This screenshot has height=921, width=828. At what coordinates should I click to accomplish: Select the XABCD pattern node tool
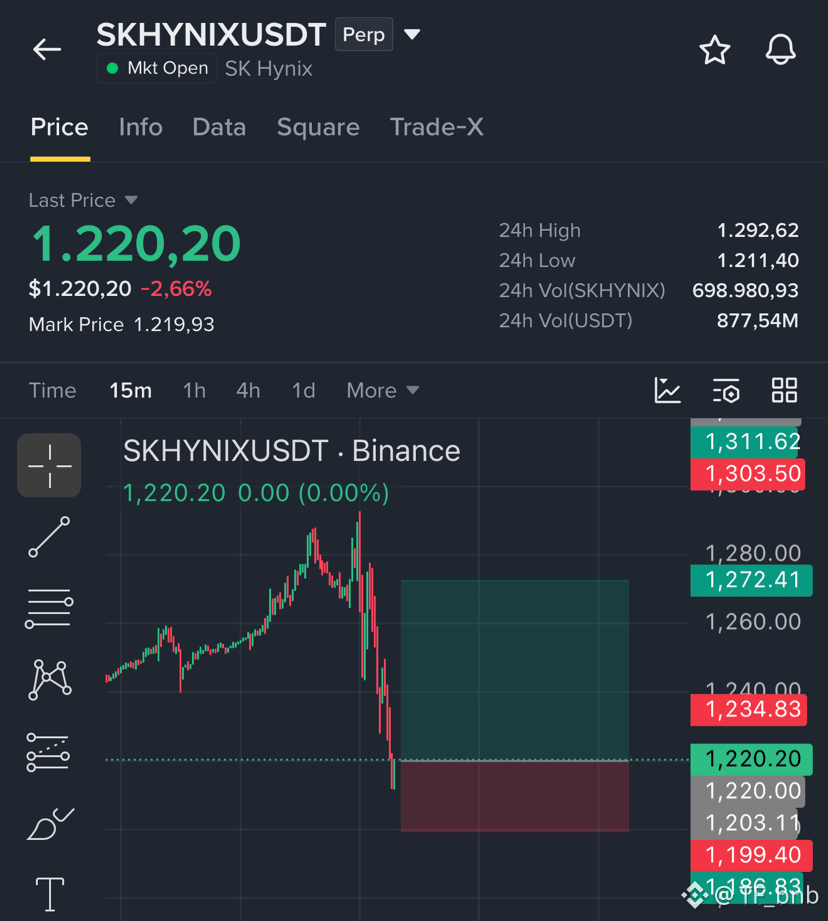tap(50, 680)
